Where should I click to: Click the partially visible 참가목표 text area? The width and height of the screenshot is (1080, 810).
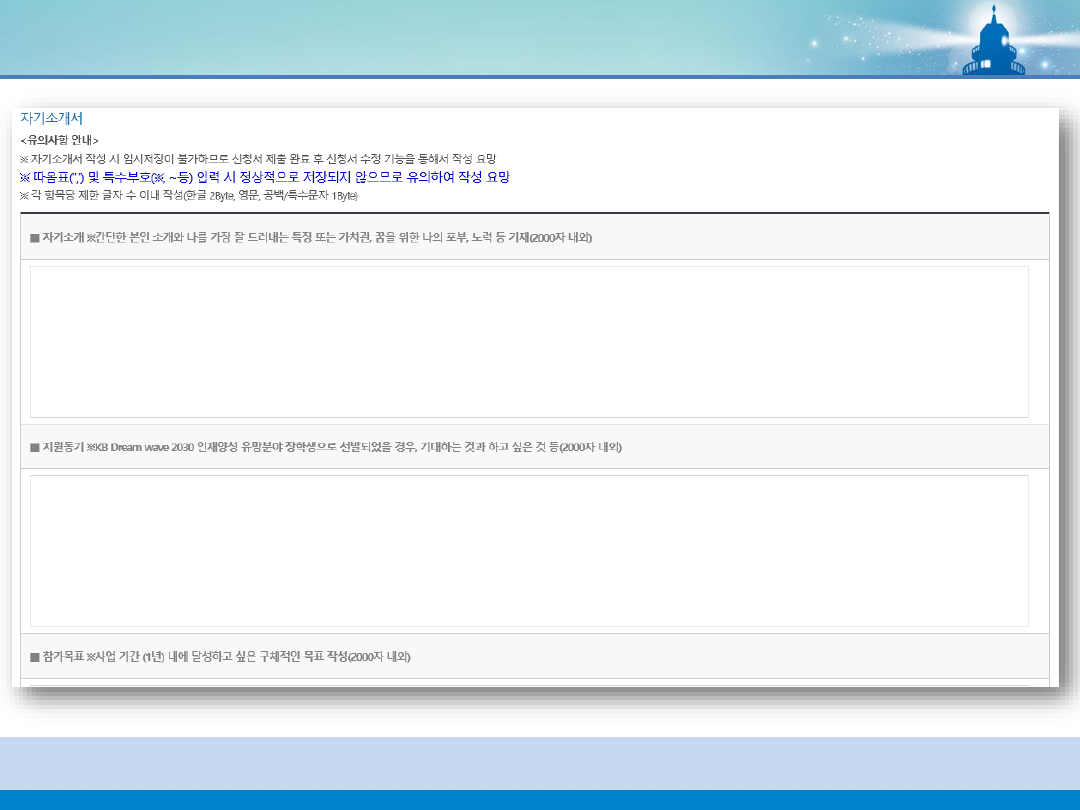click(x=529, y=685)
